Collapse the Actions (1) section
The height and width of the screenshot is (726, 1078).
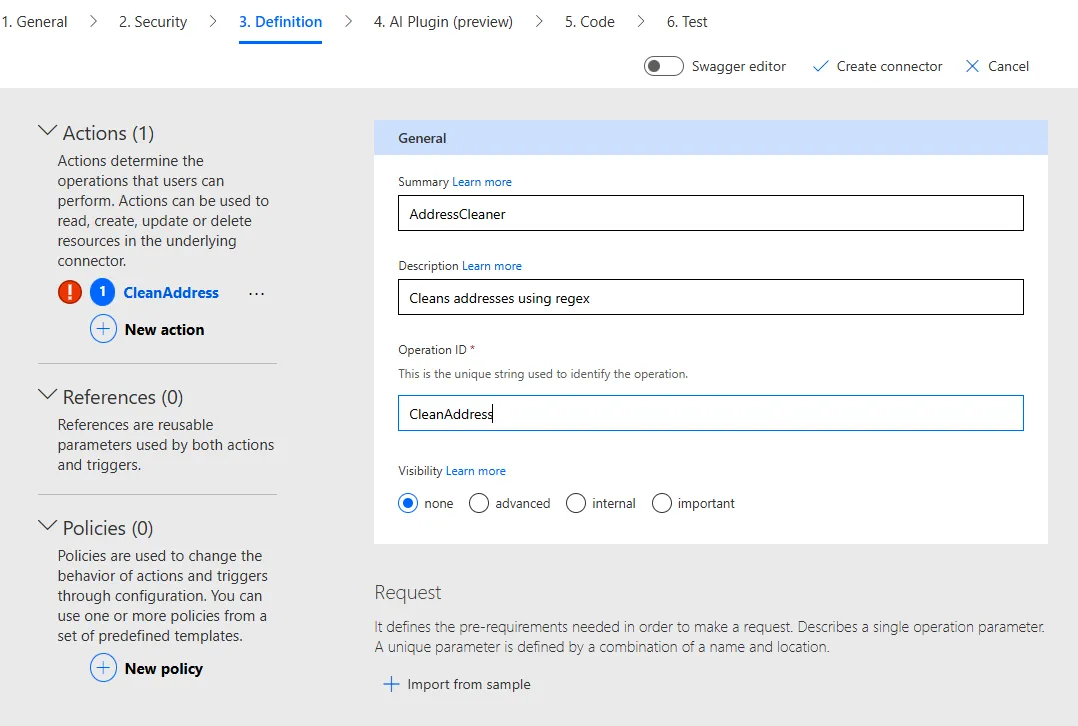[x=47, y=130]
